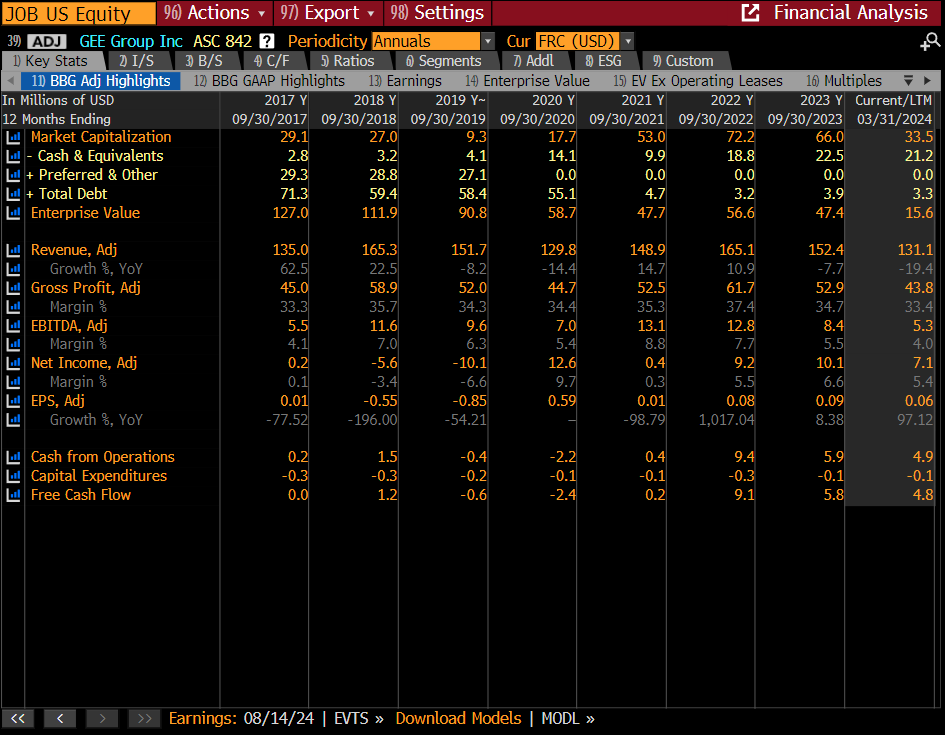Open chart icon for Preferred & Other row
The width and height of the screenshot is (945, 735).
click(13, 175)
